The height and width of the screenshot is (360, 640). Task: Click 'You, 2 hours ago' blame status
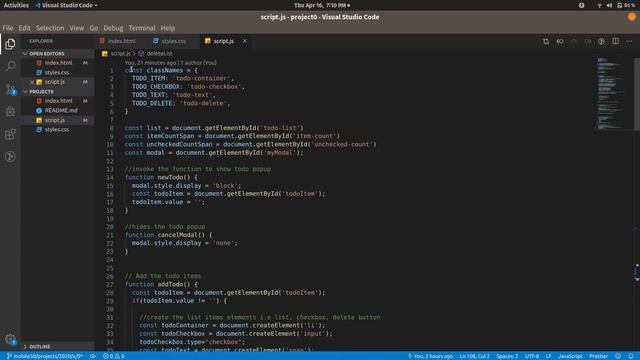(x=430, y=356)
